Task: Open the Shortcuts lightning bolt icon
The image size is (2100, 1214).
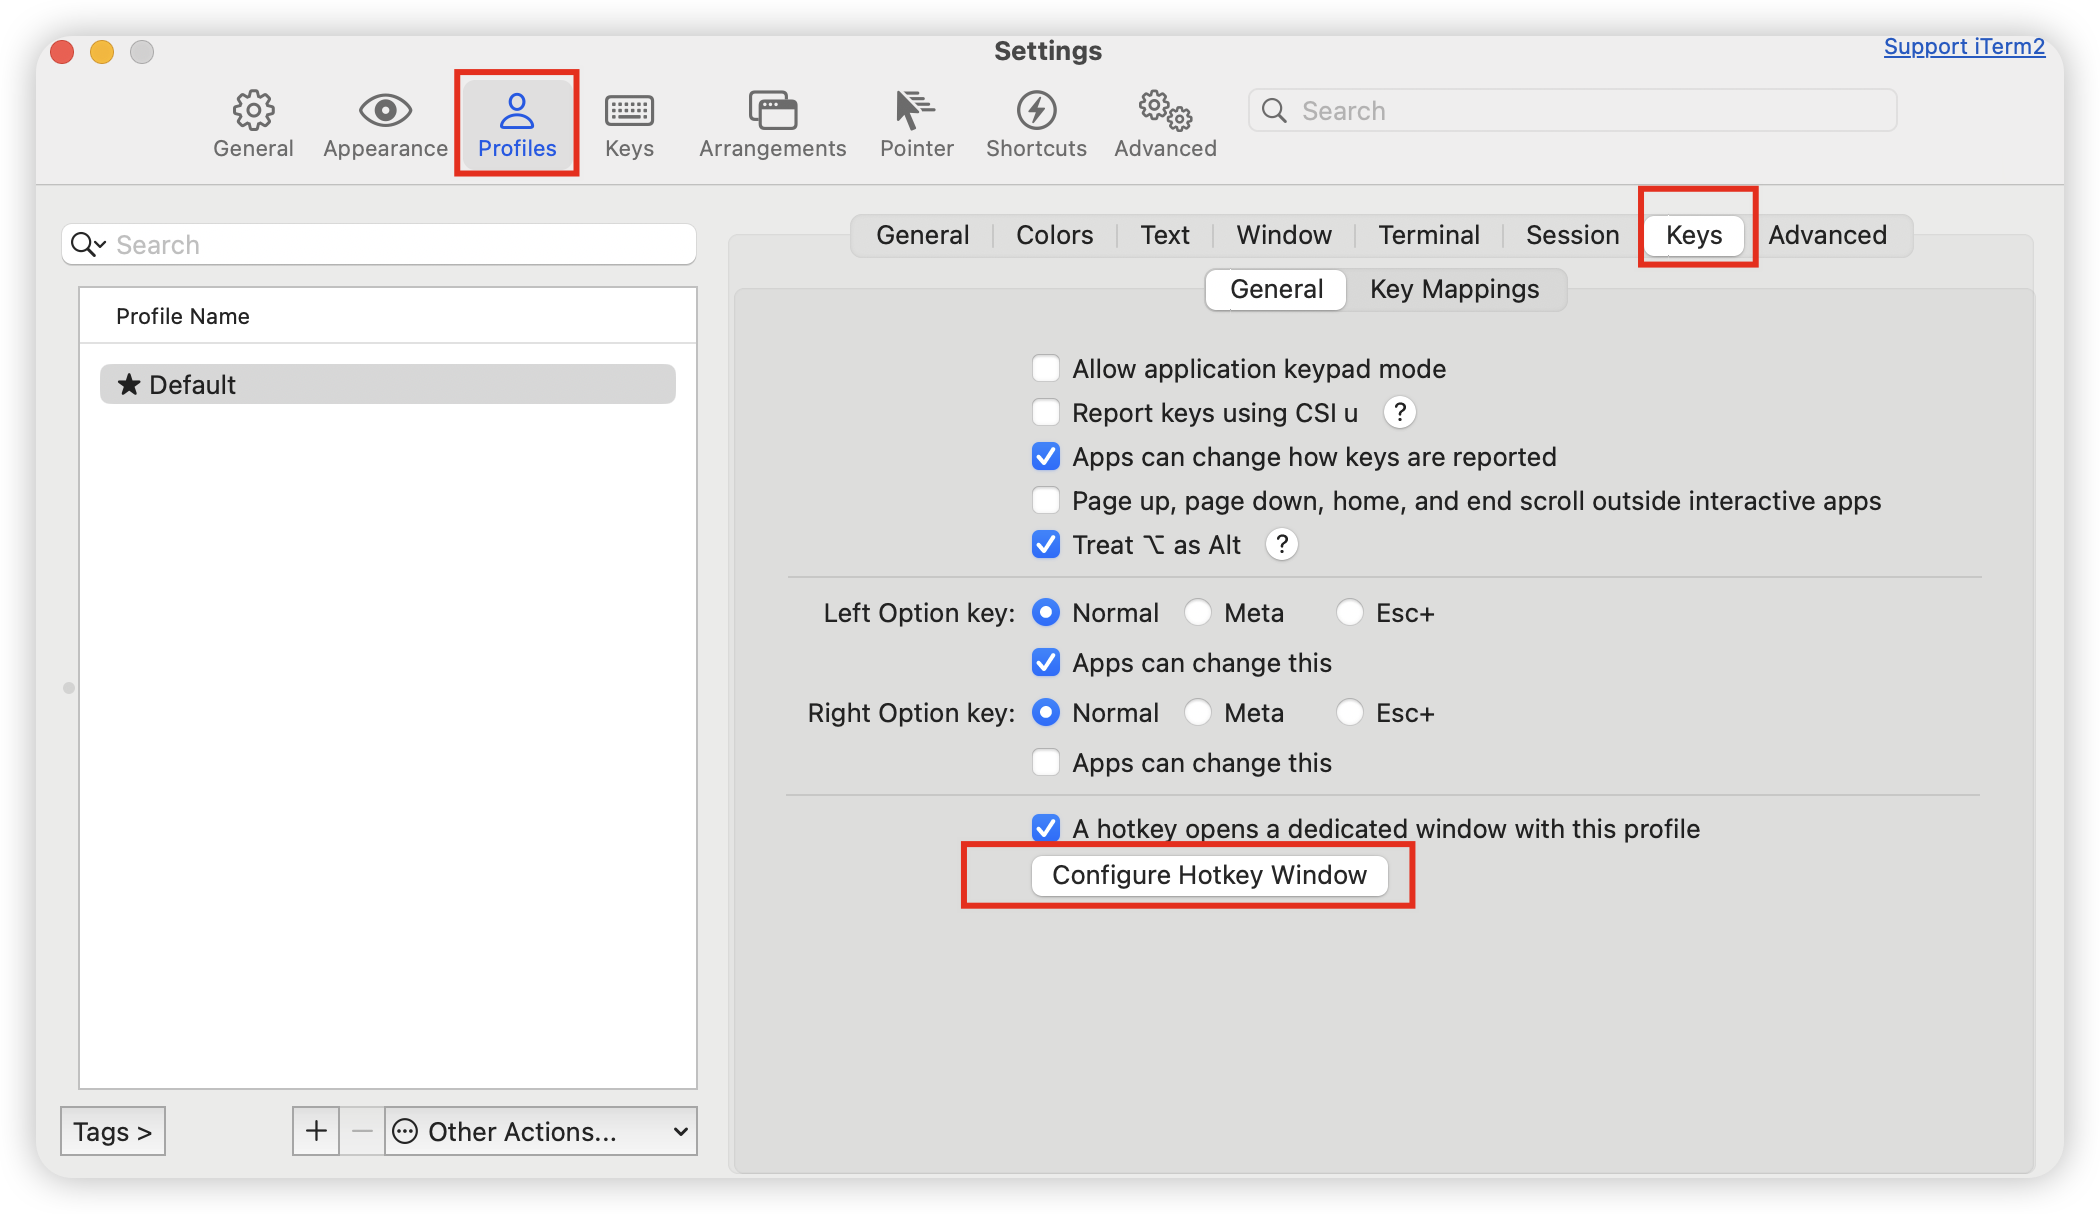Action: tap(1036, 111)
